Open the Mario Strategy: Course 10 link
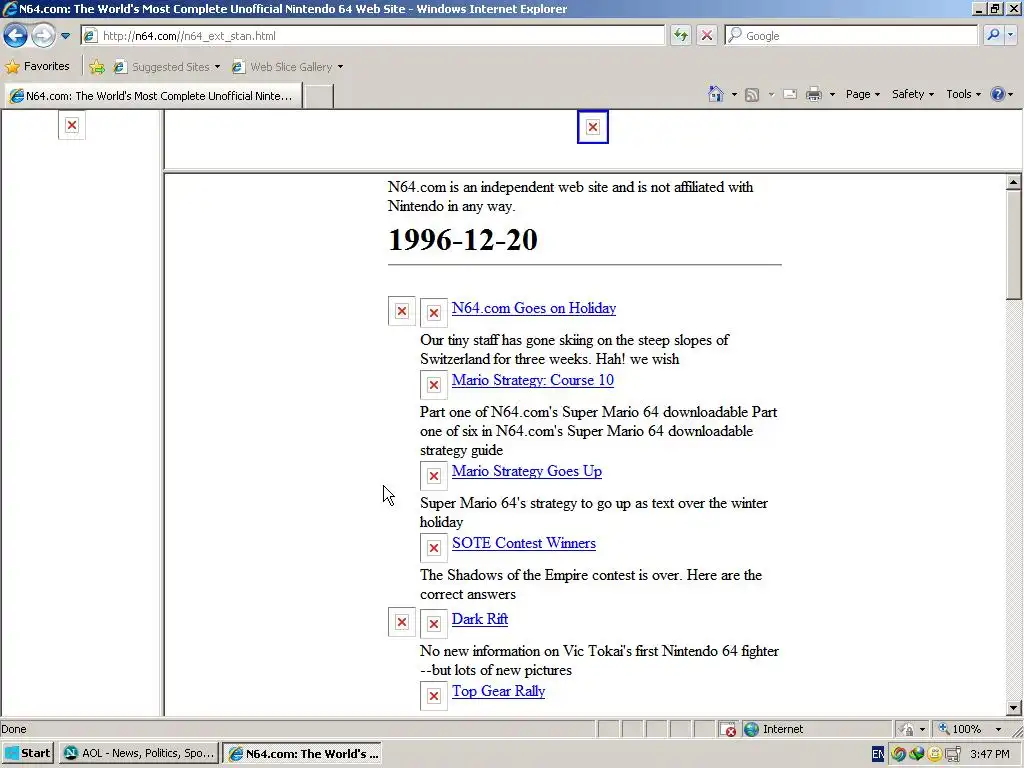 [532, 380]
